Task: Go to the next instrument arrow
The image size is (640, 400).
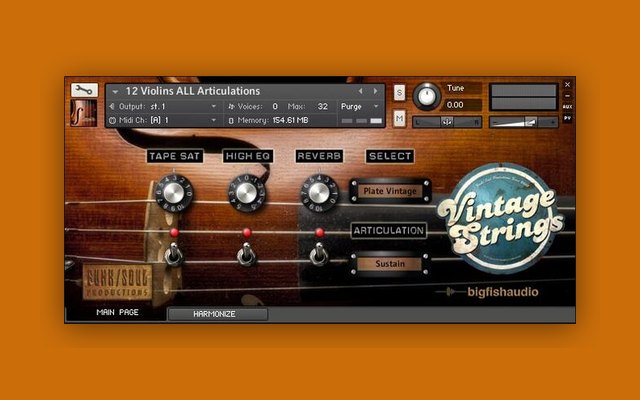Action: (x=375, y=91)
